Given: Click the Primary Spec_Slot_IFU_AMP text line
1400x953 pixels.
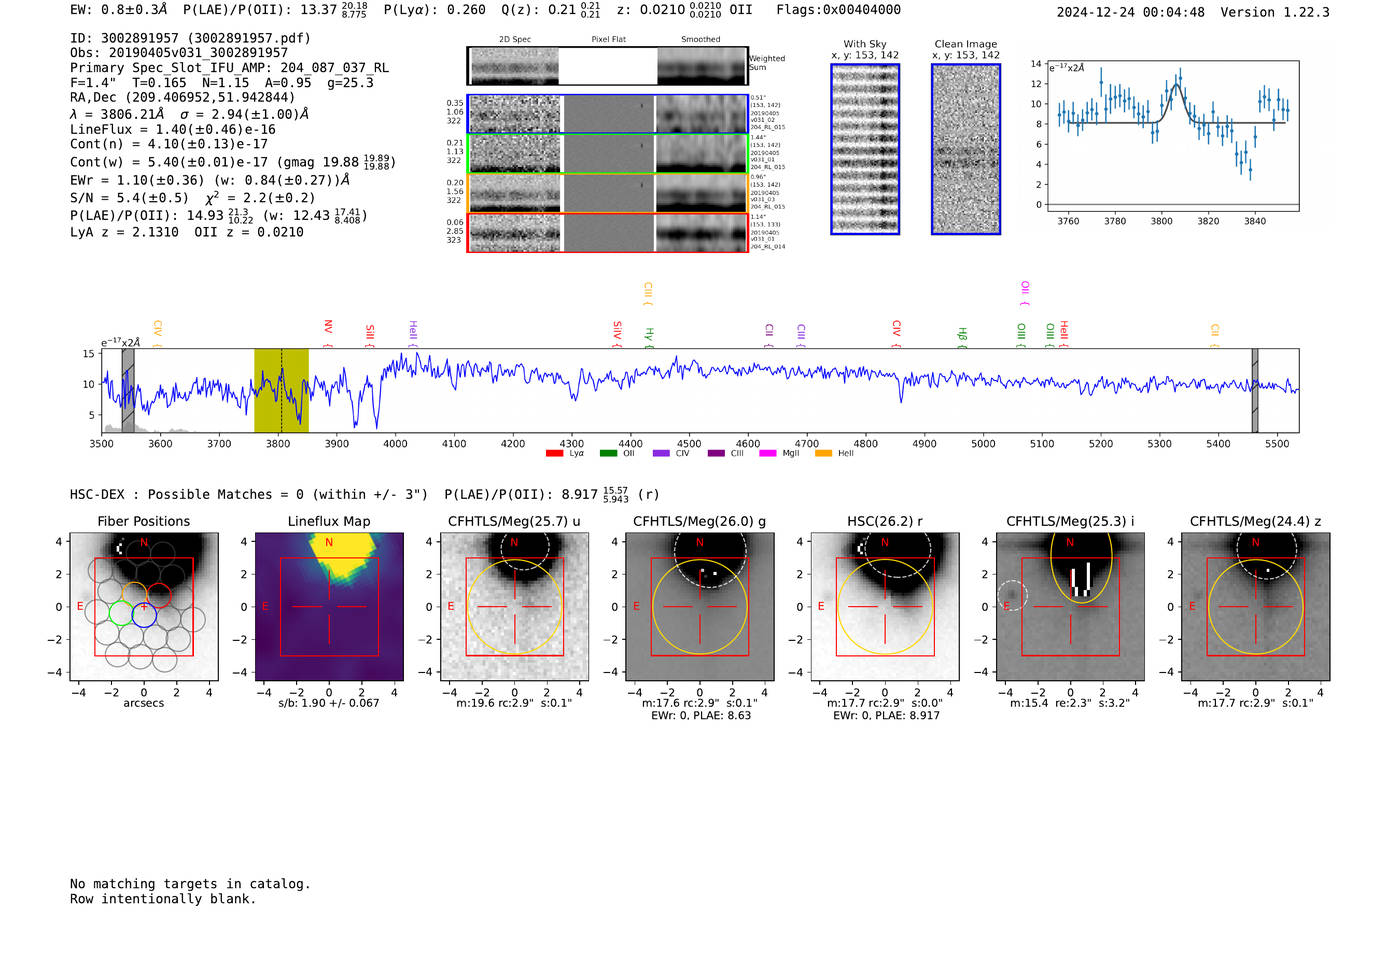Looking at the screenshot, I should pyautogui.click(x=229, y=68).
